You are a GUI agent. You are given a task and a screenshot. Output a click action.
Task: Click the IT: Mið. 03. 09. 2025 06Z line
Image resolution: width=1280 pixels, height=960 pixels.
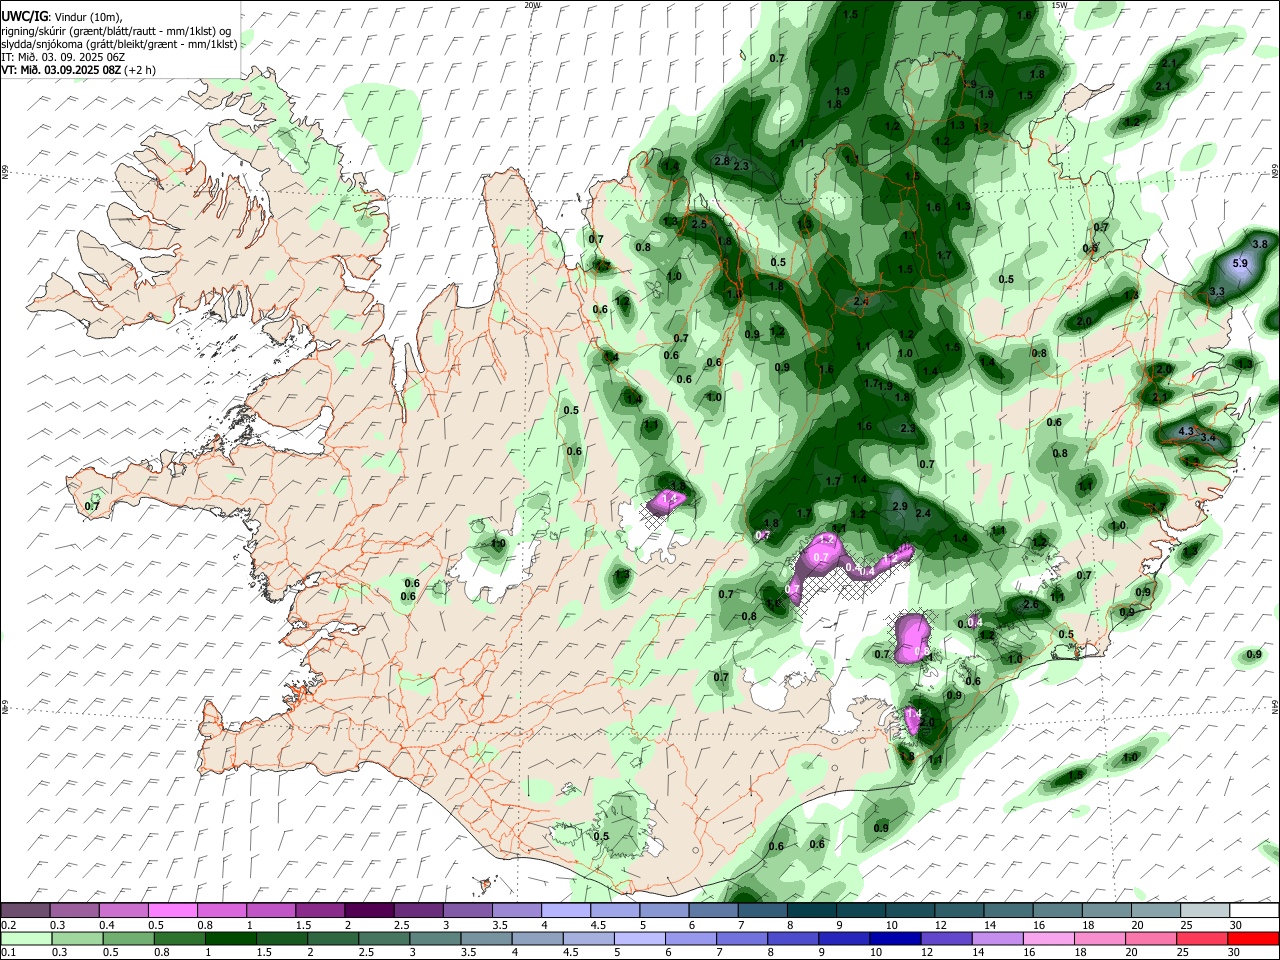63,58
